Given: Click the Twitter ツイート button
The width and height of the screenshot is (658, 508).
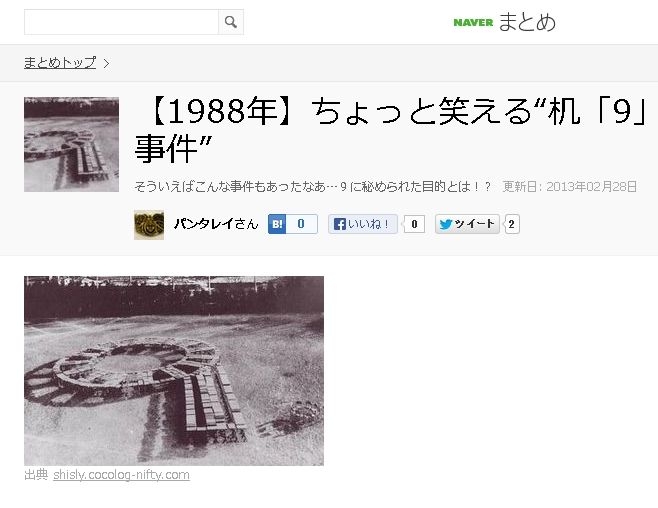Looking at the screenshot, I should point(467,224).
